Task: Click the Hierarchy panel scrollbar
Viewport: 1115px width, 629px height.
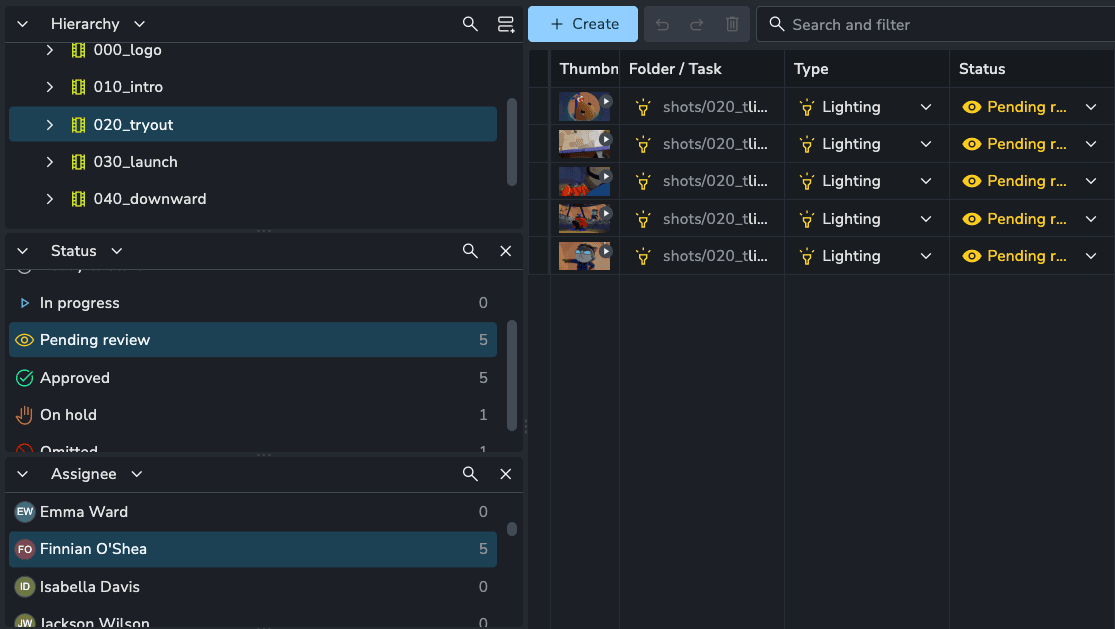Action: pyautogui.click(x=511, y=142)
